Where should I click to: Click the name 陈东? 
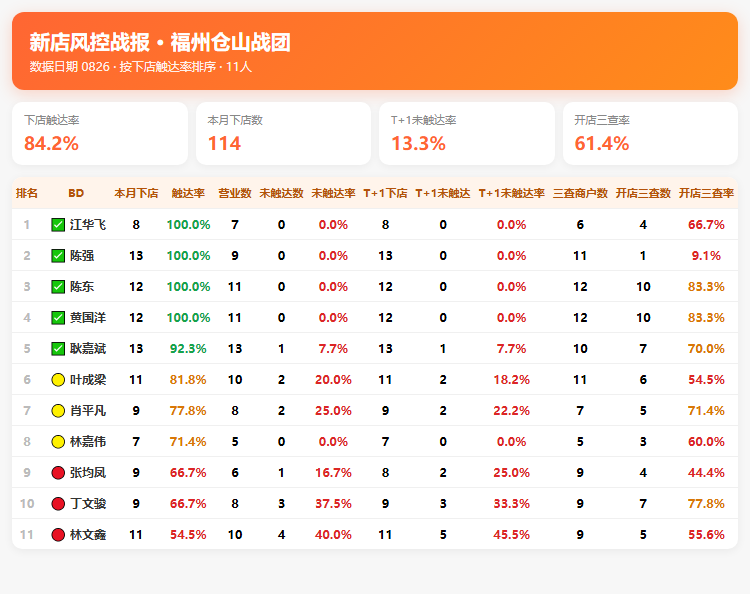tap(82, 286)
